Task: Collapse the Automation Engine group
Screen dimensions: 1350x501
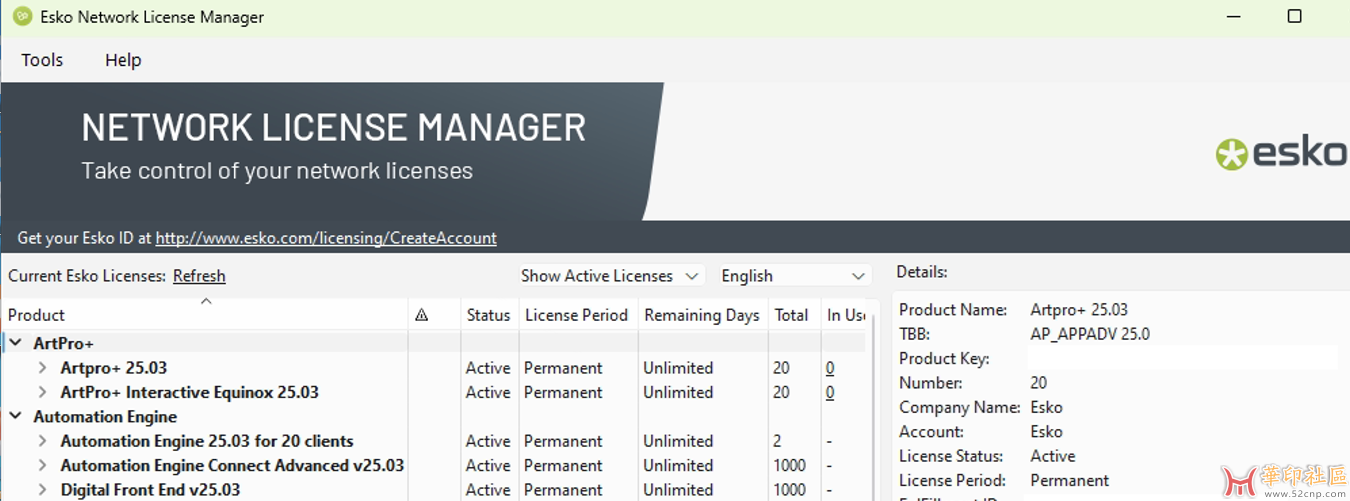Action: [16, 417]
